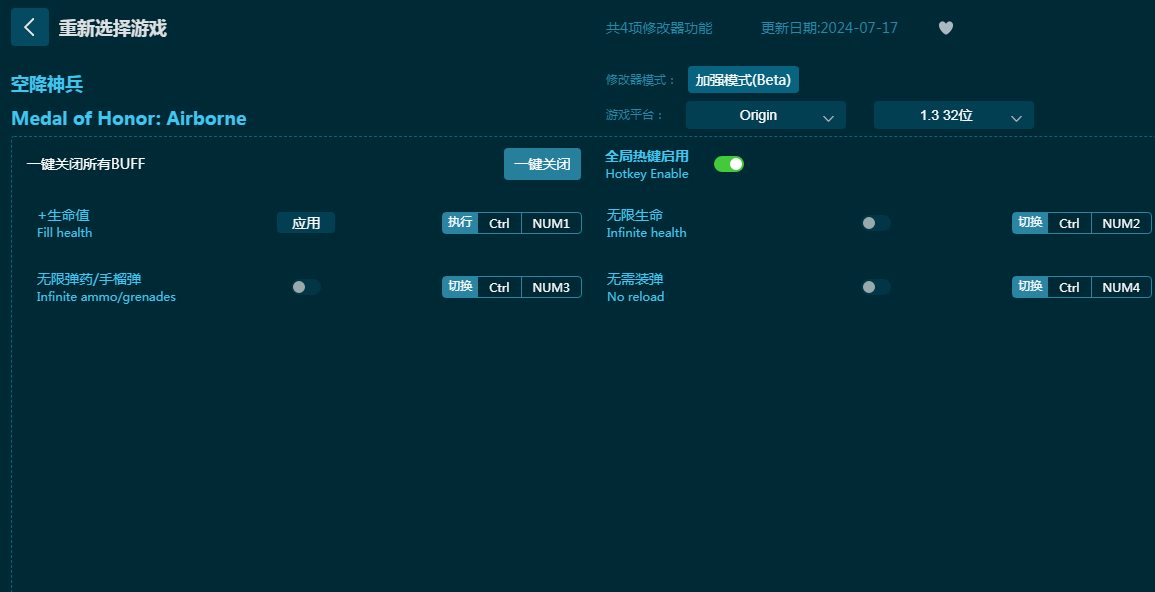
Task: Click the 执行 hotkey label for Fill health
Action: point(460,222)
